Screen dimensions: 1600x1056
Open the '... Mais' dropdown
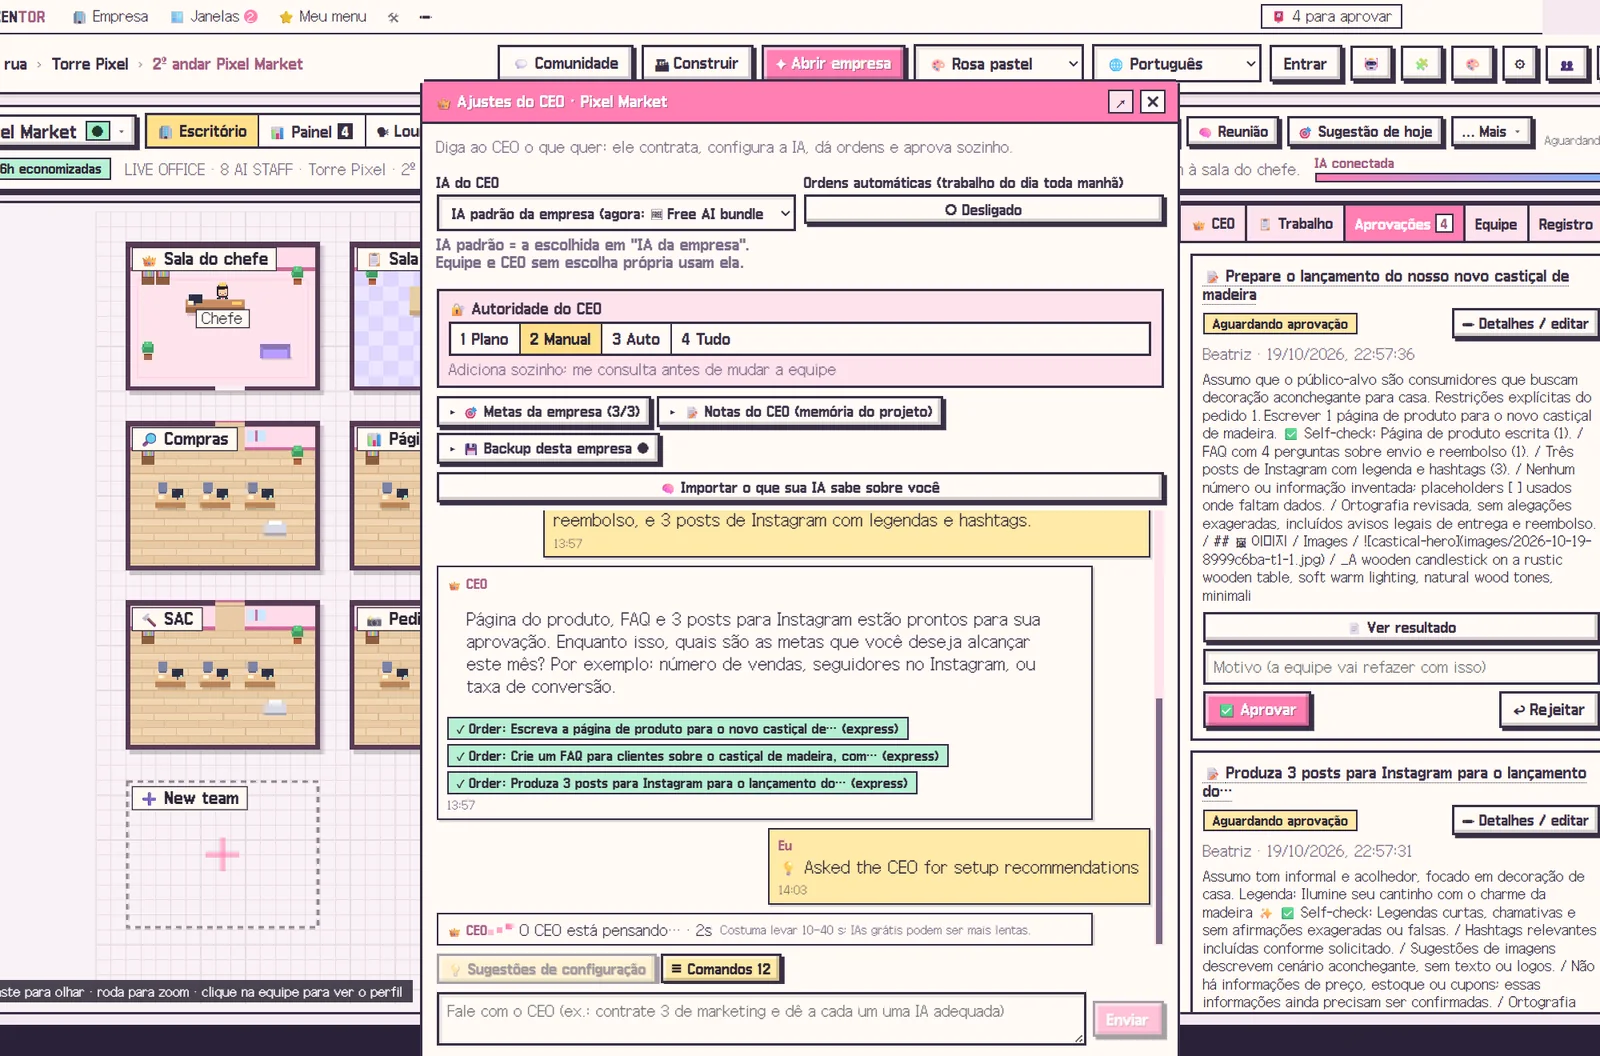pyautogui.click(x=1492, y=132)
